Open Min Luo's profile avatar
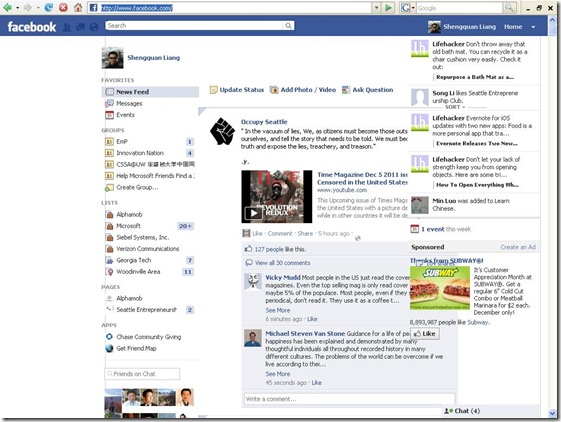561x422 pixels. (420, 205)
